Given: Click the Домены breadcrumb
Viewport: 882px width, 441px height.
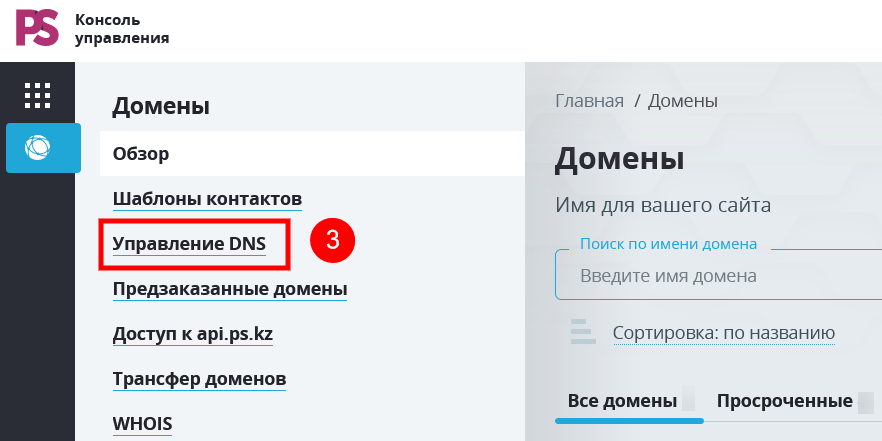Looking at the screenshot, I should pos(683,101).
